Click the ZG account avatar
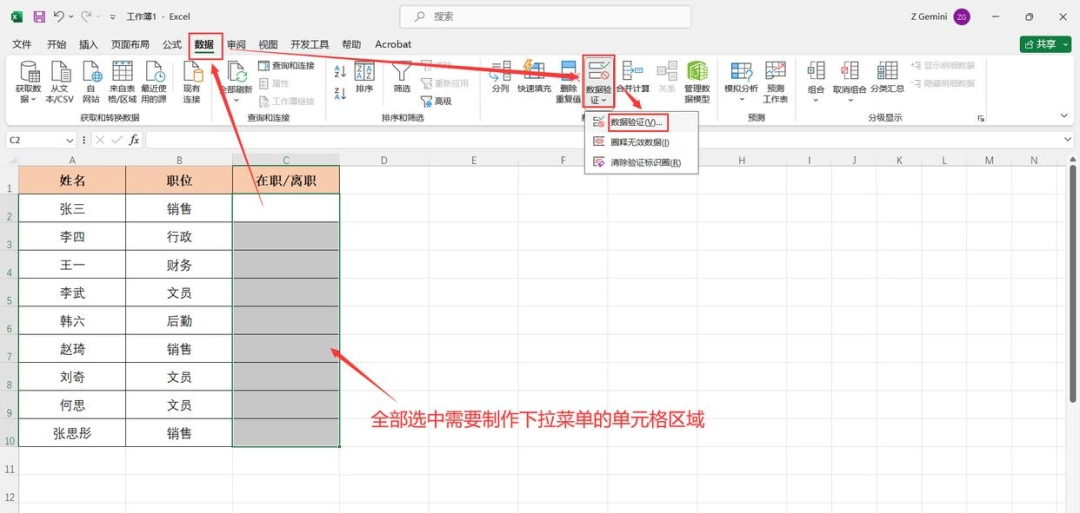Image resolution: width=1080 pixels, height=513 pixels. pos(962,17)
